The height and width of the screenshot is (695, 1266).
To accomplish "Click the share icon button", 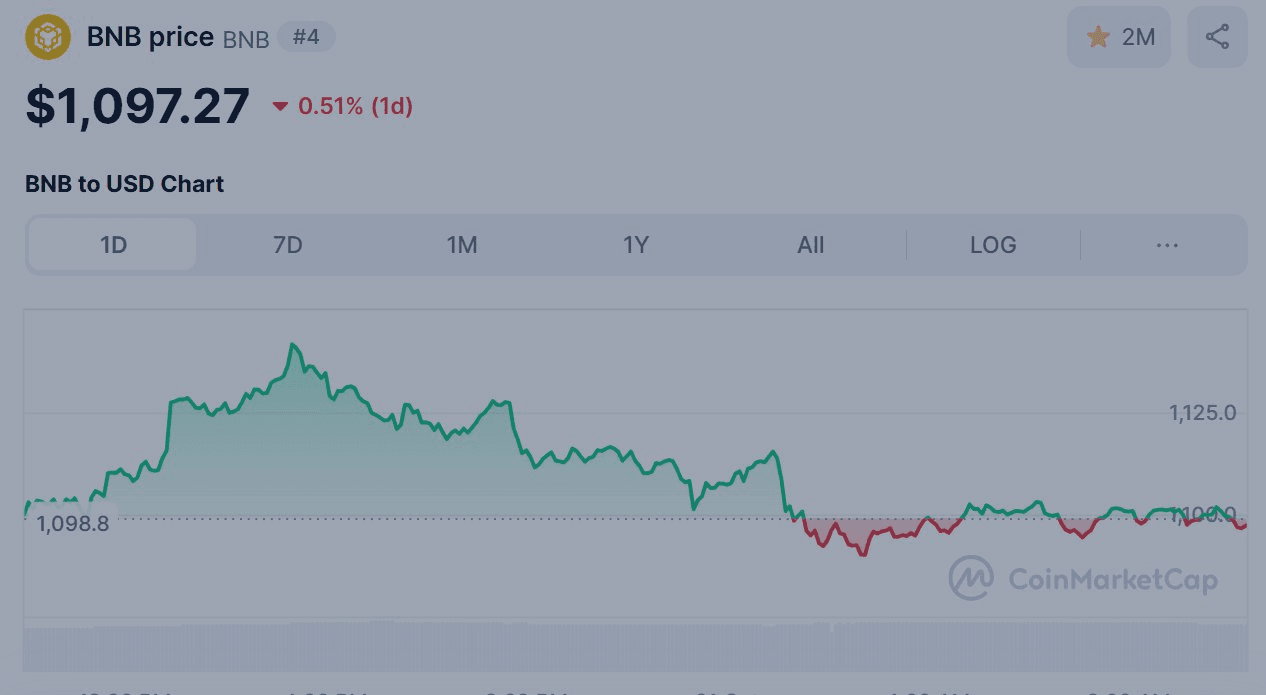I will 1217,38.
